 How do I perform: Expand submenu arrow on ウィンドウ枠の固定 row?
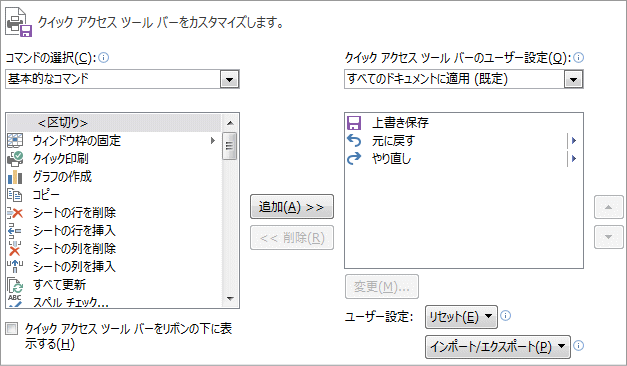pyautogui.click(x=213, y=140)
